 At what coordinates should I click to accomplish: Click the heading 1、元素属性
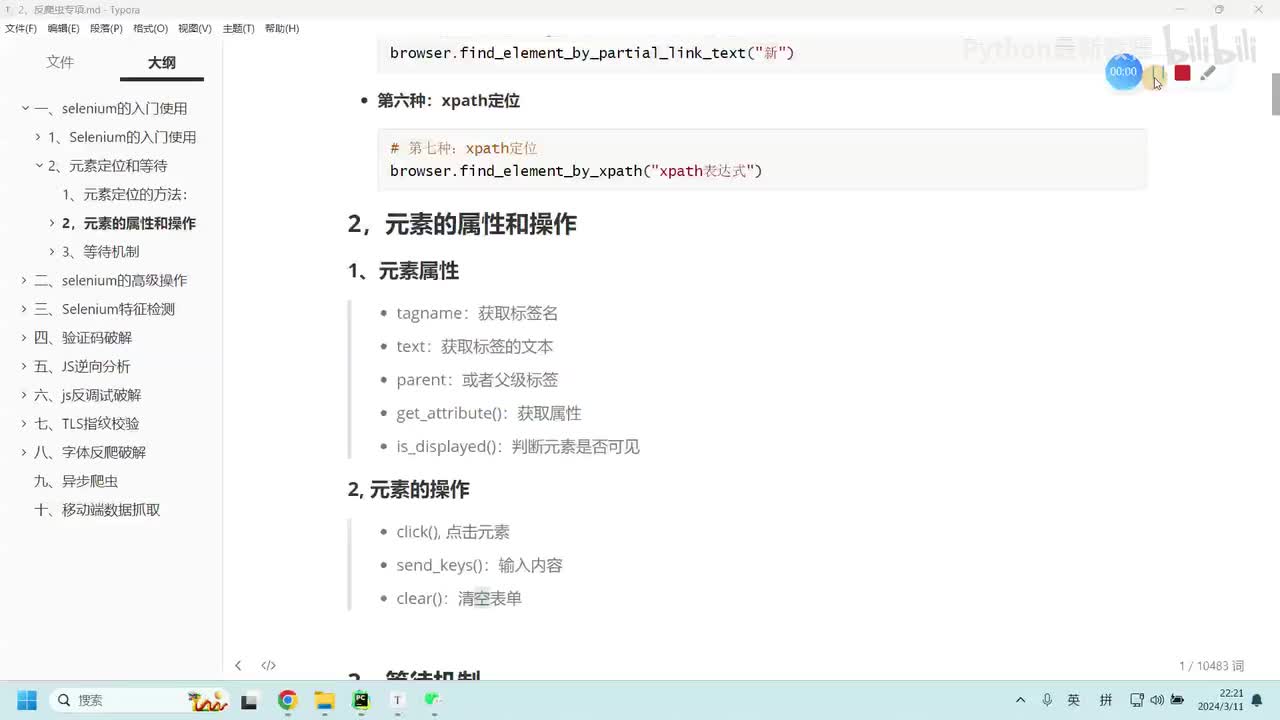pos(403,271)
